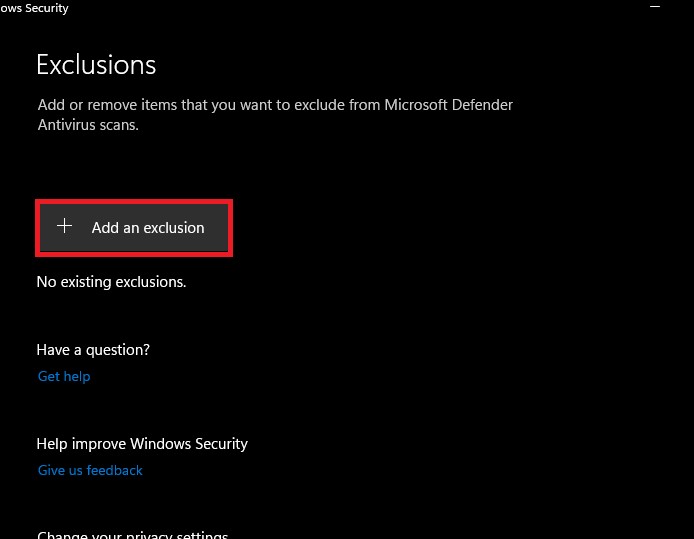Click the word 'exclude' in the description text
The width and height of the screenshot is (694, 539).
pyautogui.click(x=326, y=105)
